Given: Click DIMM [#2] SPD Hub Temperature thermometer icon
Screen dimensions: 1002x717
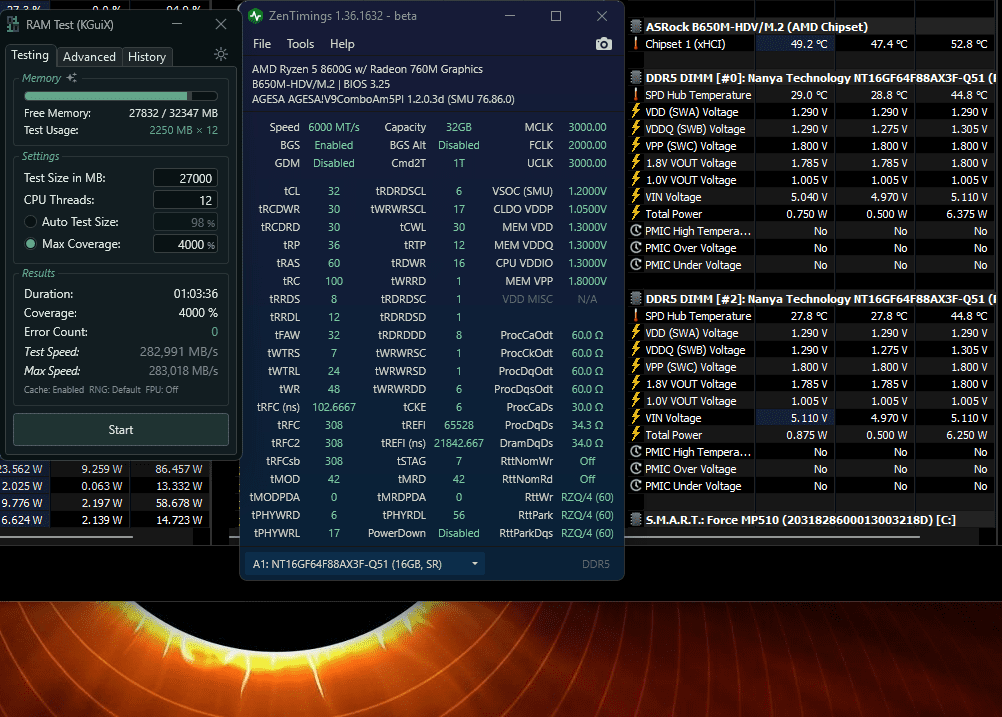Looking at the screenshot, I should pyautogui.click(x=636, y=316).
